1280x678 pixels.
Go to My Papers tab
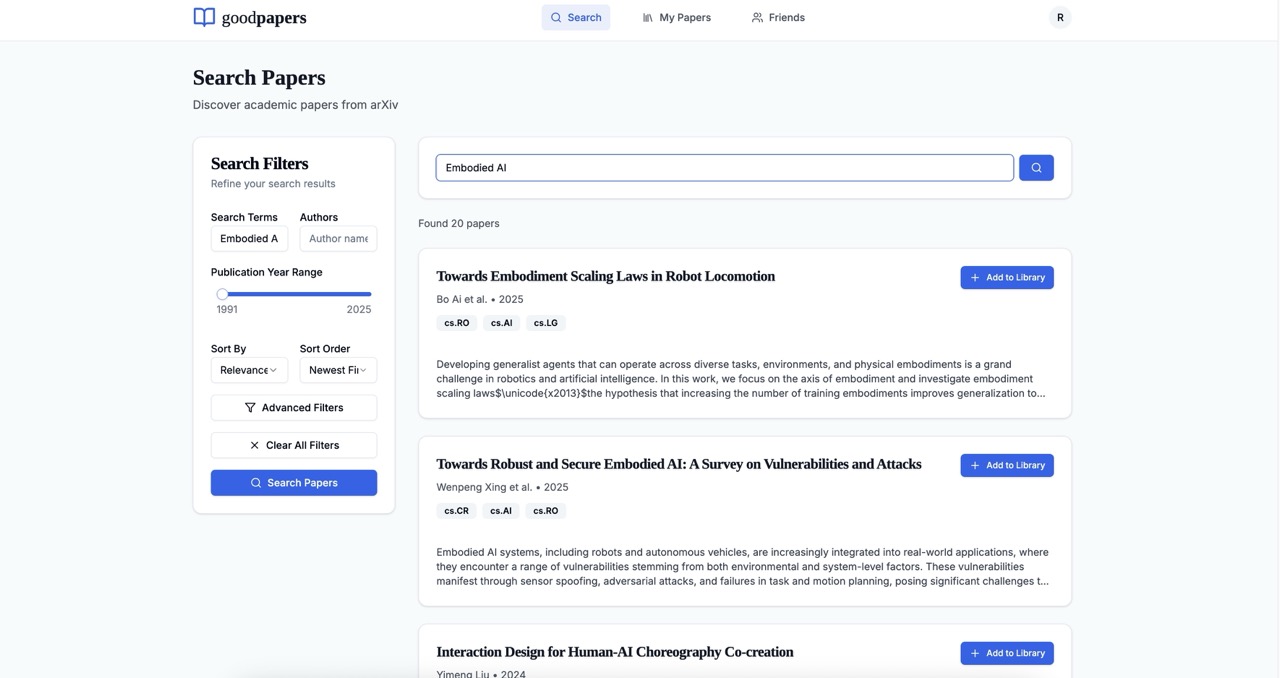point(677,17)
